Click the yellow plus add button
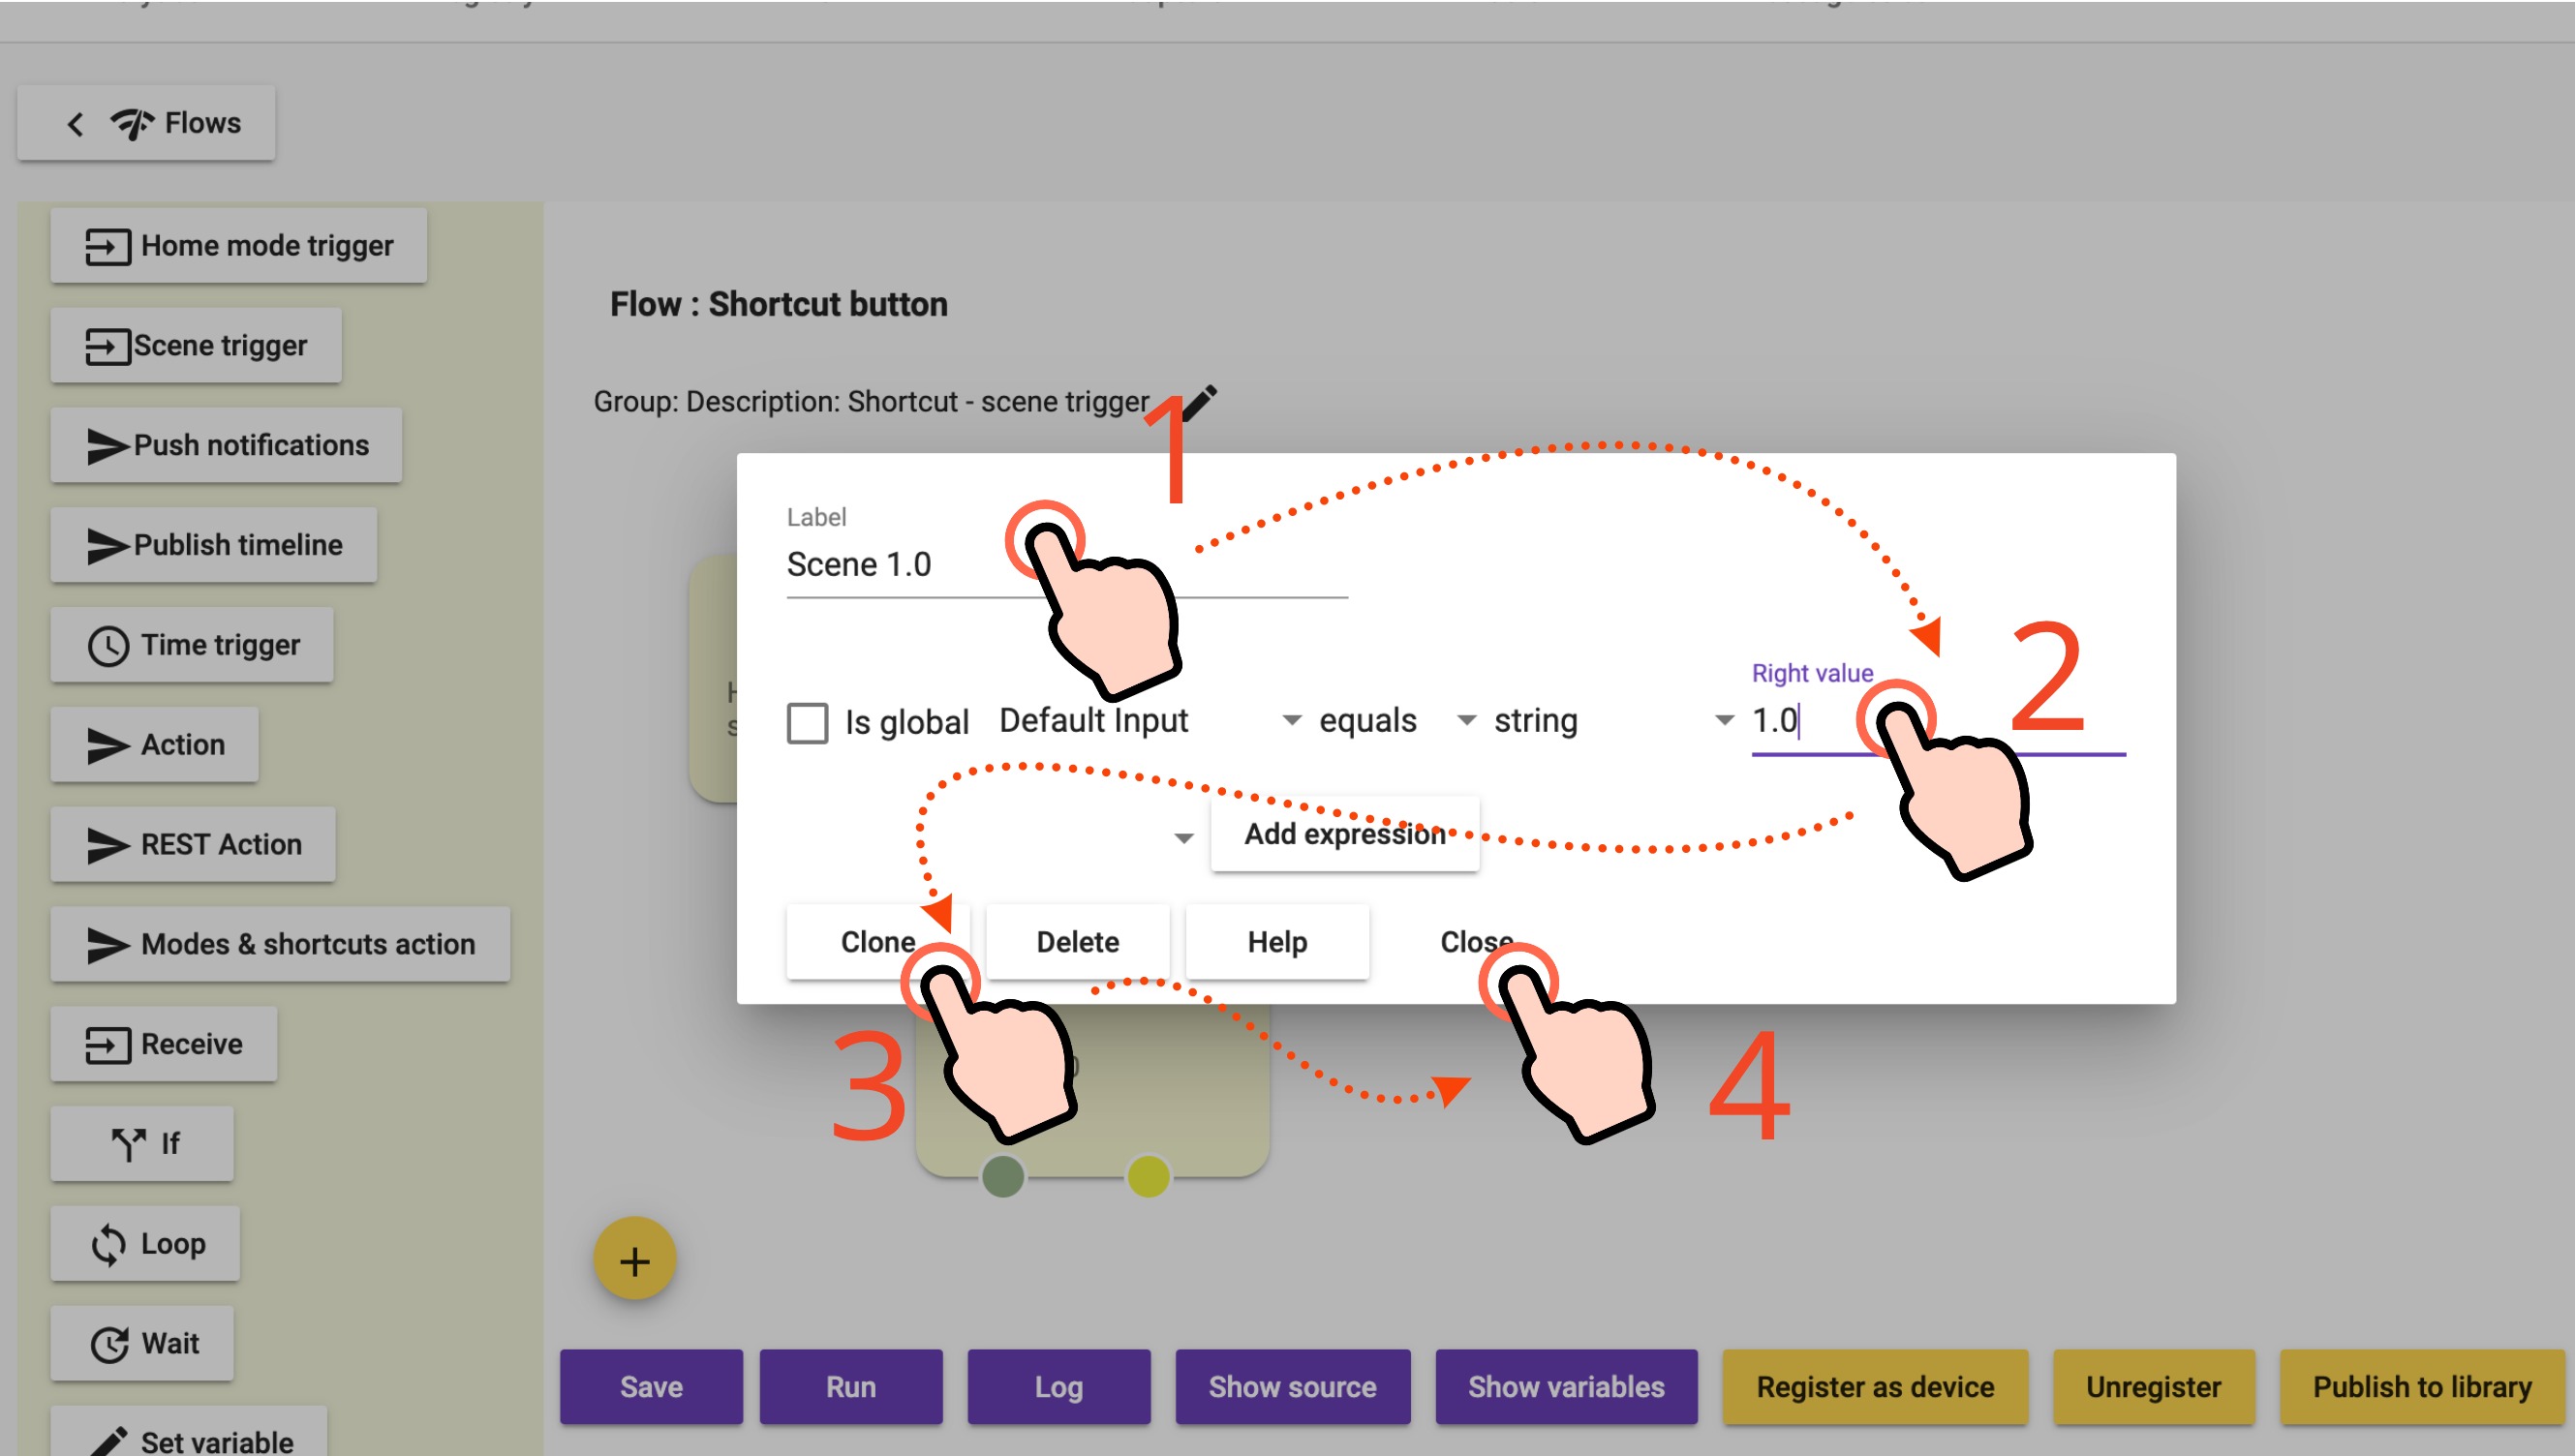The width and height of the screenshot is (2575, 1456). 635,1260
